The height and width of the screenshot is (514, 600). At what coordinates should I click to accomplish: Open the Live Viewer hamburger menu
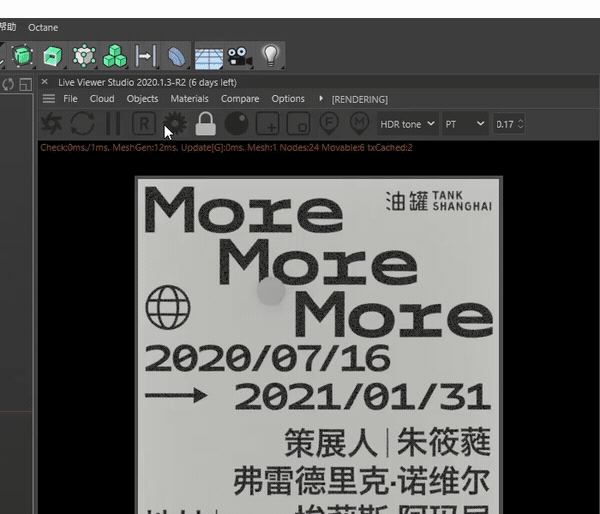point(49,99)
